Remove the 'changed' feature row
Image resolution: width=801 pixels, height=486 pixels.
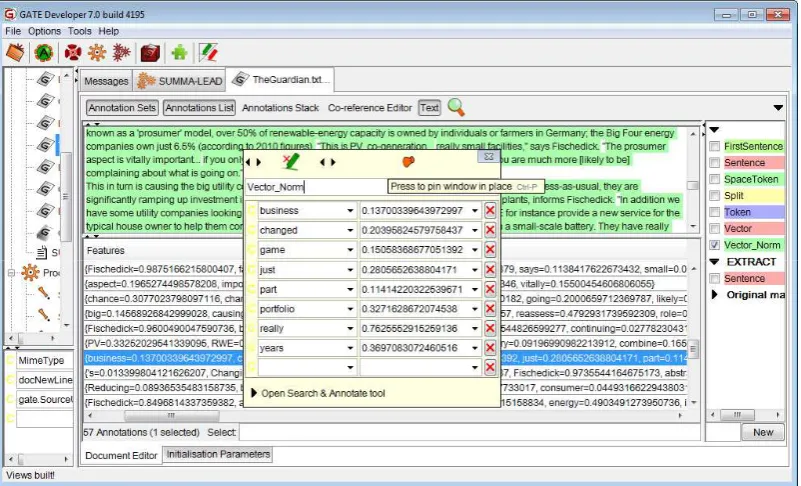pos(490,230)
